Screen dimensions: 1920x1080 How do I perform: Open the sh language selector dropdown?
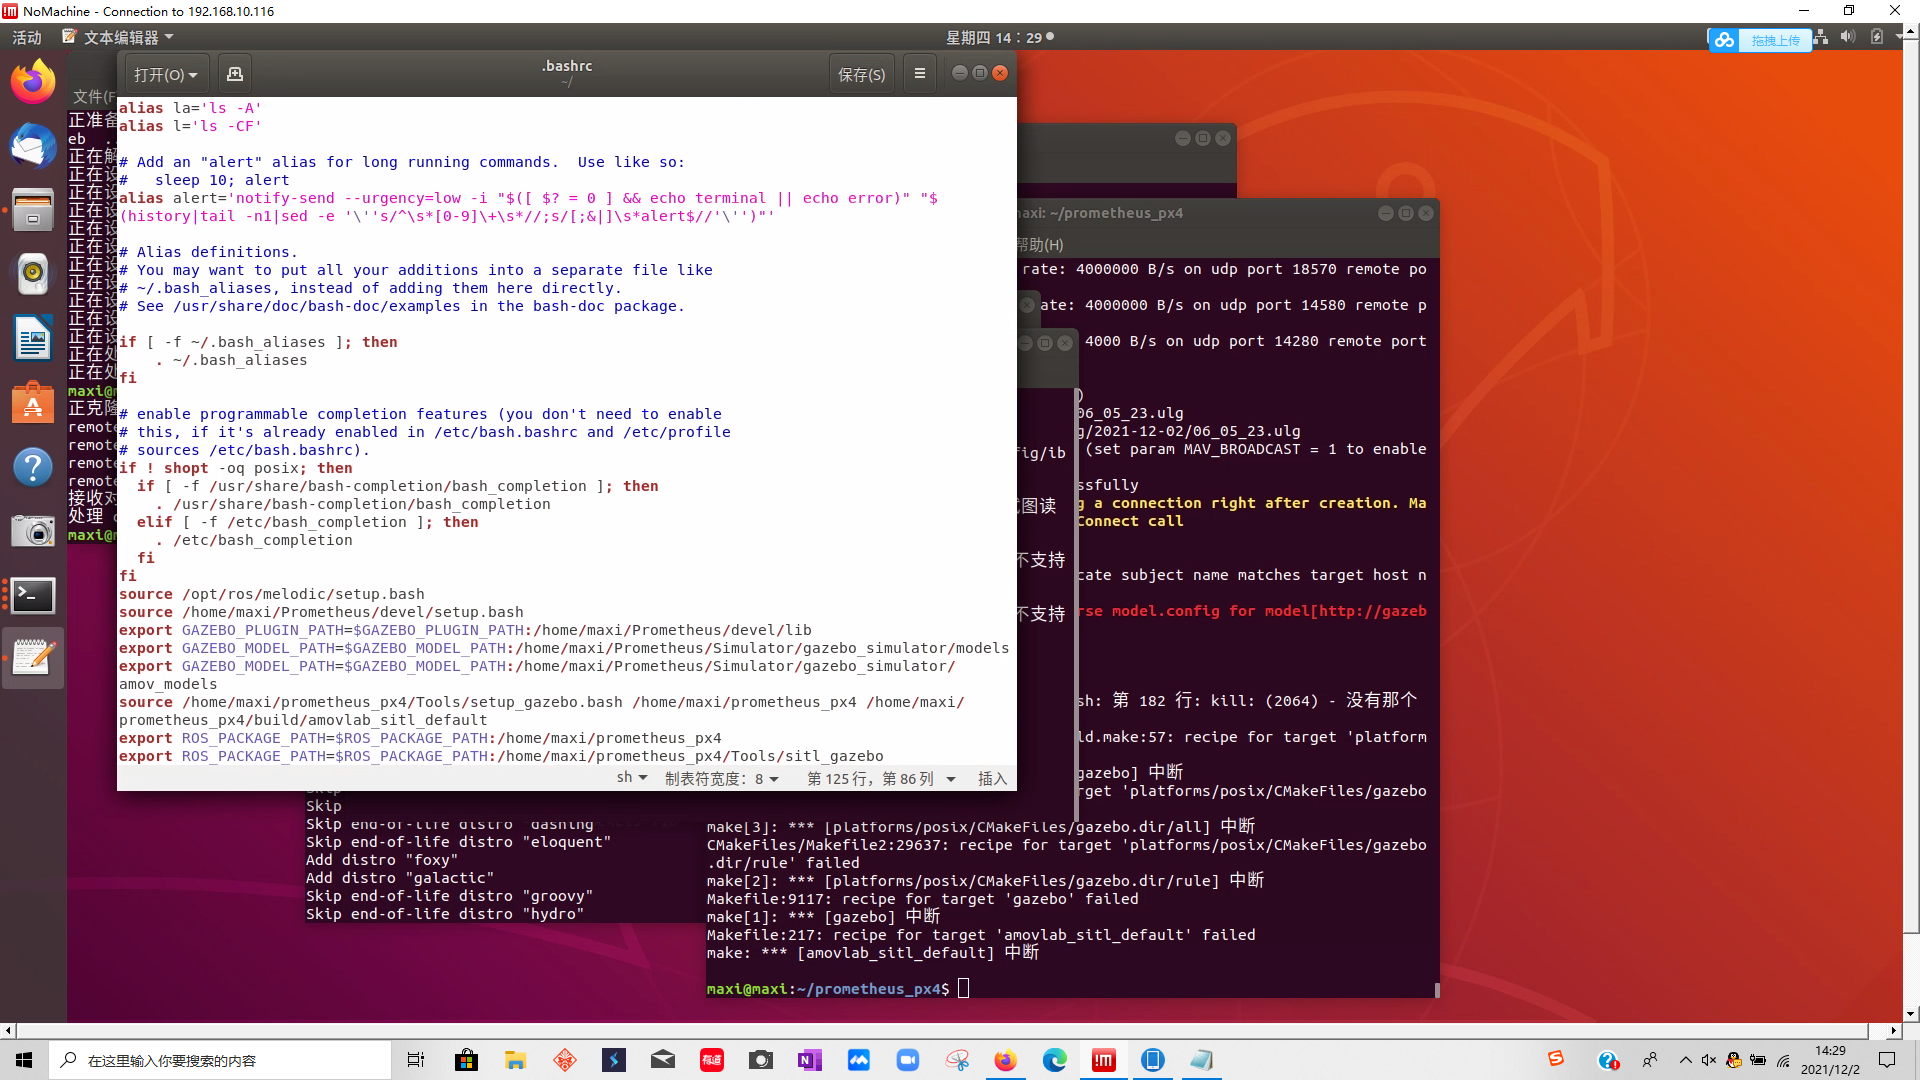[x=632, y=779]
